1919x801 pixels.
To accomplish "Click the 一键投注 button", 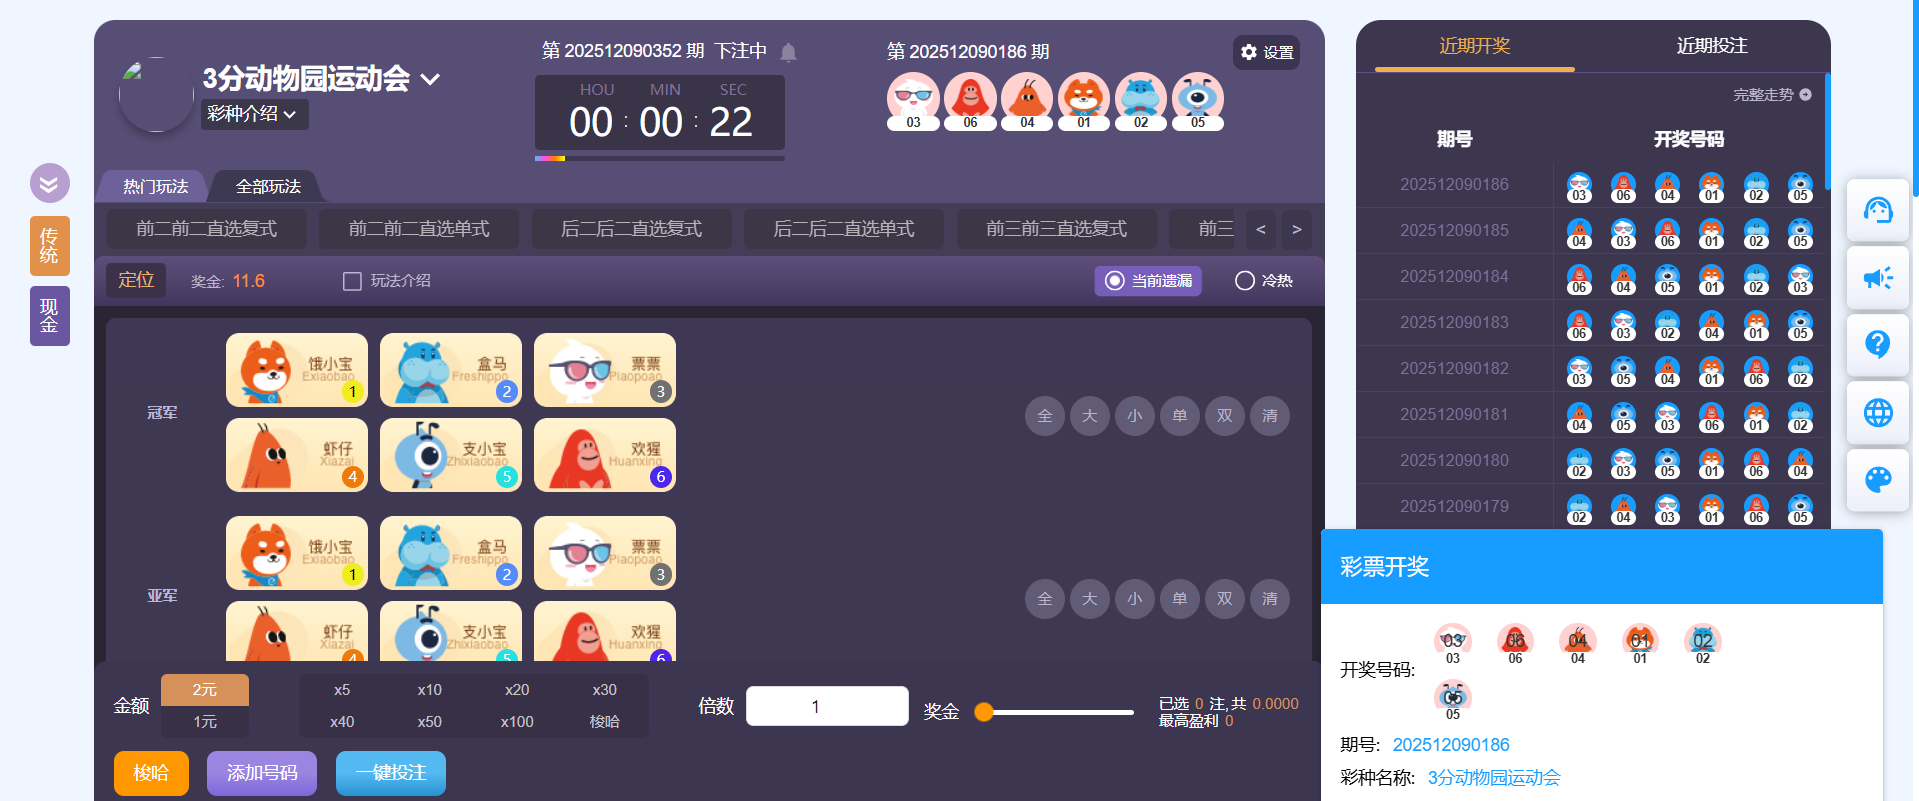I will [x=390, y=773].
